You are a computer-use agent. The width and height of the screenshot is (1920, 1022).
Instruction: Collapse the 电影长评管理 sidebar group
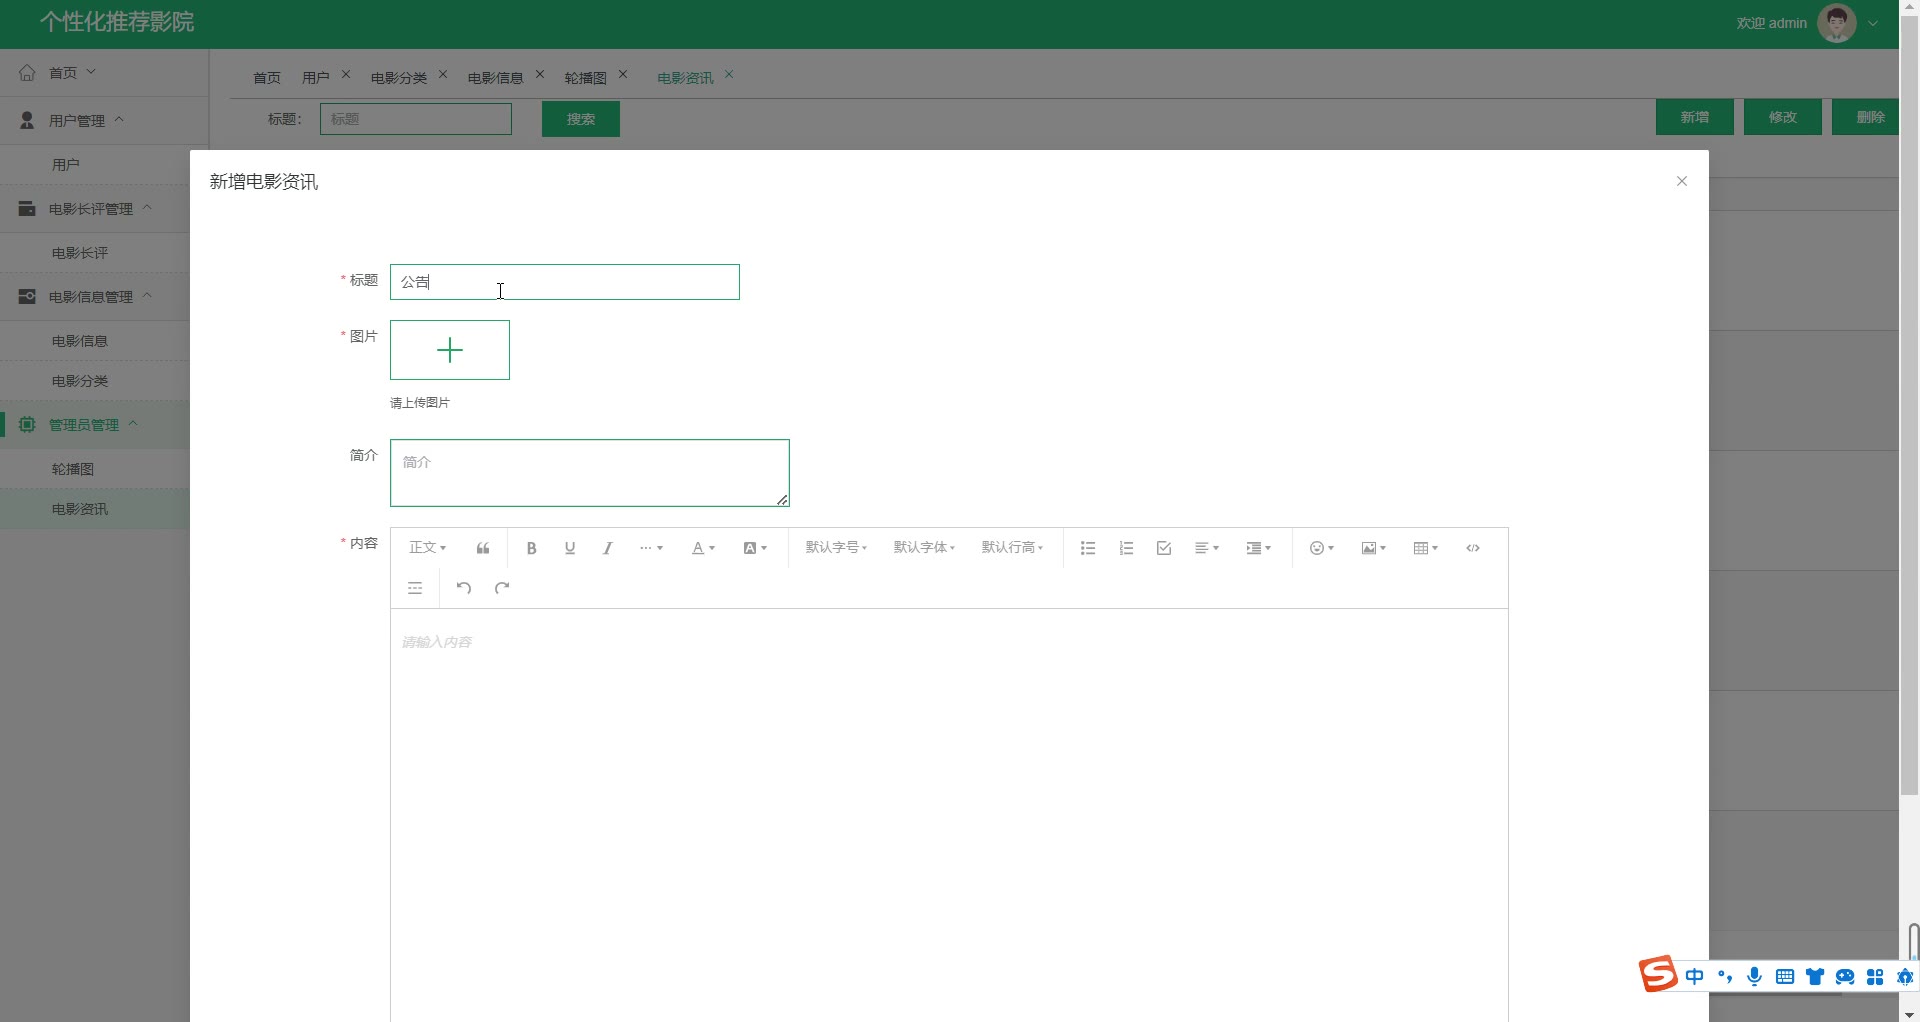tap(95, 209)
